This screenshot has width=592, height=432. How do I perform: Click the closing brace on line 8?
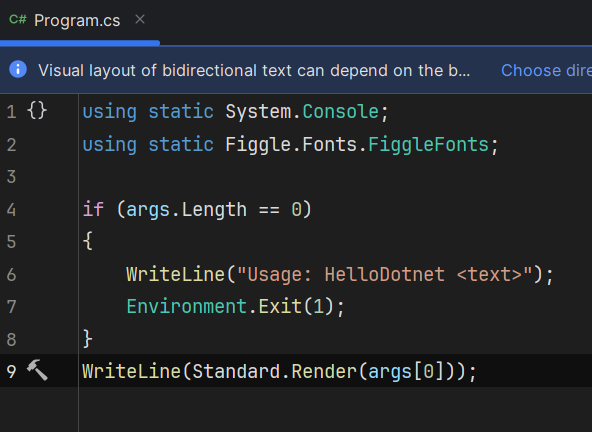click(88, 339)
